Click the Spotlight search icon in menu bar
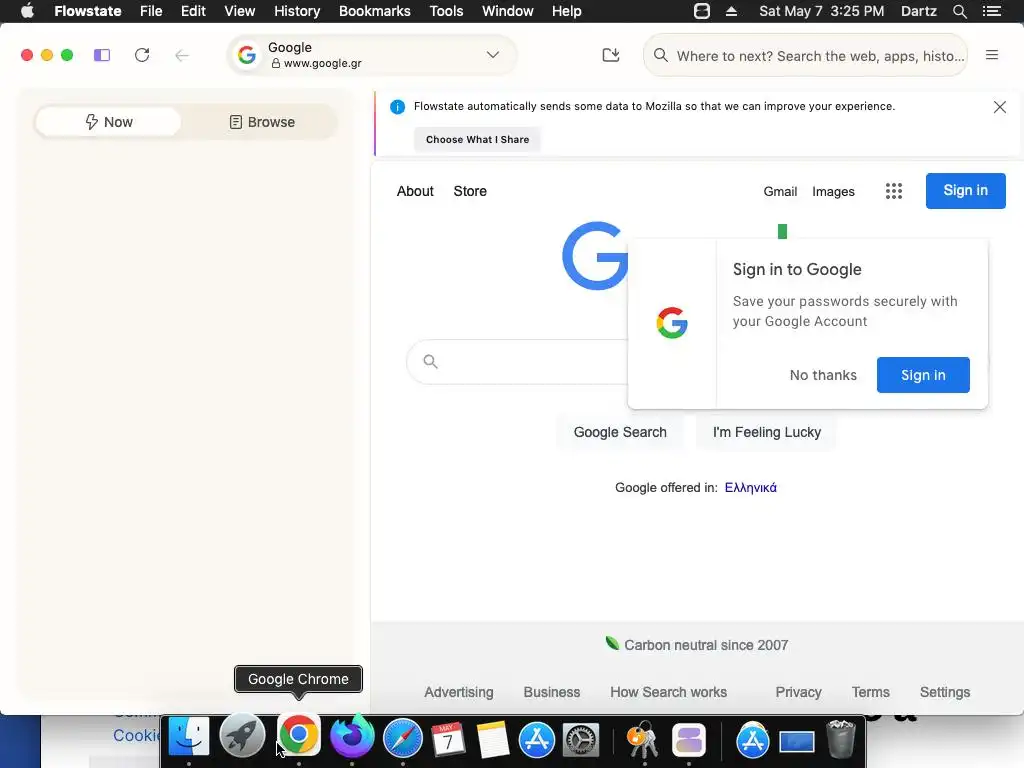This screenshot has width=1024, height=768. pos(959,11)
